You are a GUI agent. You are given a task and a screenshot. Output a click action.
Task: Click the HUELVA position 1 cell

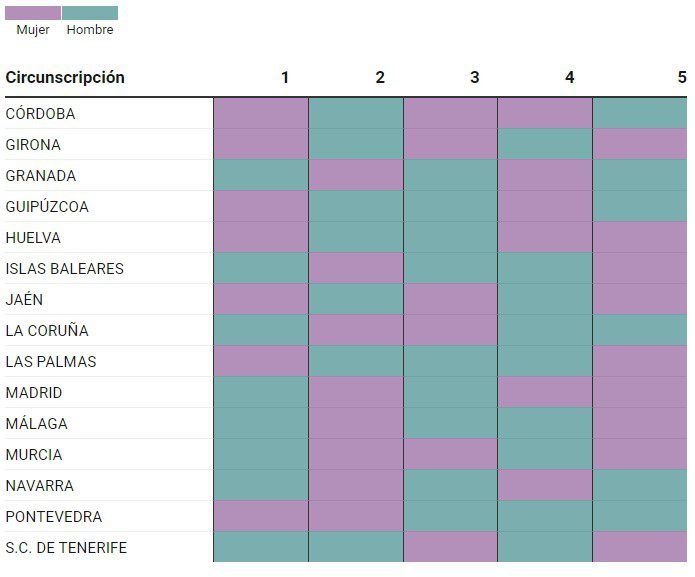[260, 238]
